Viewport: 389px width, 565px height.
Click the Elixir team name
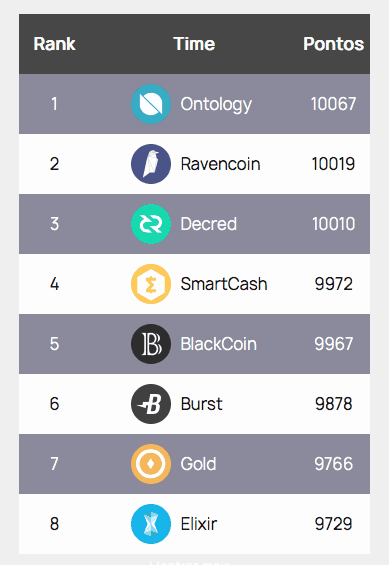click(199, 524)
